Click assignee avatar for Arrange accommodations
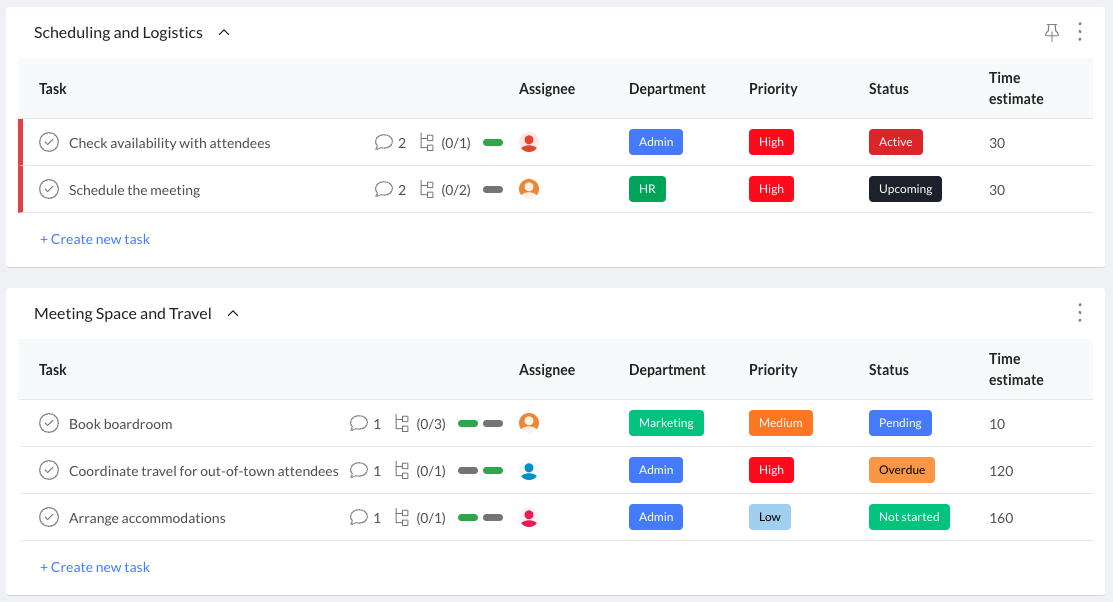The height and width of the screenshot is (602, 1113). tap(529, 518)
